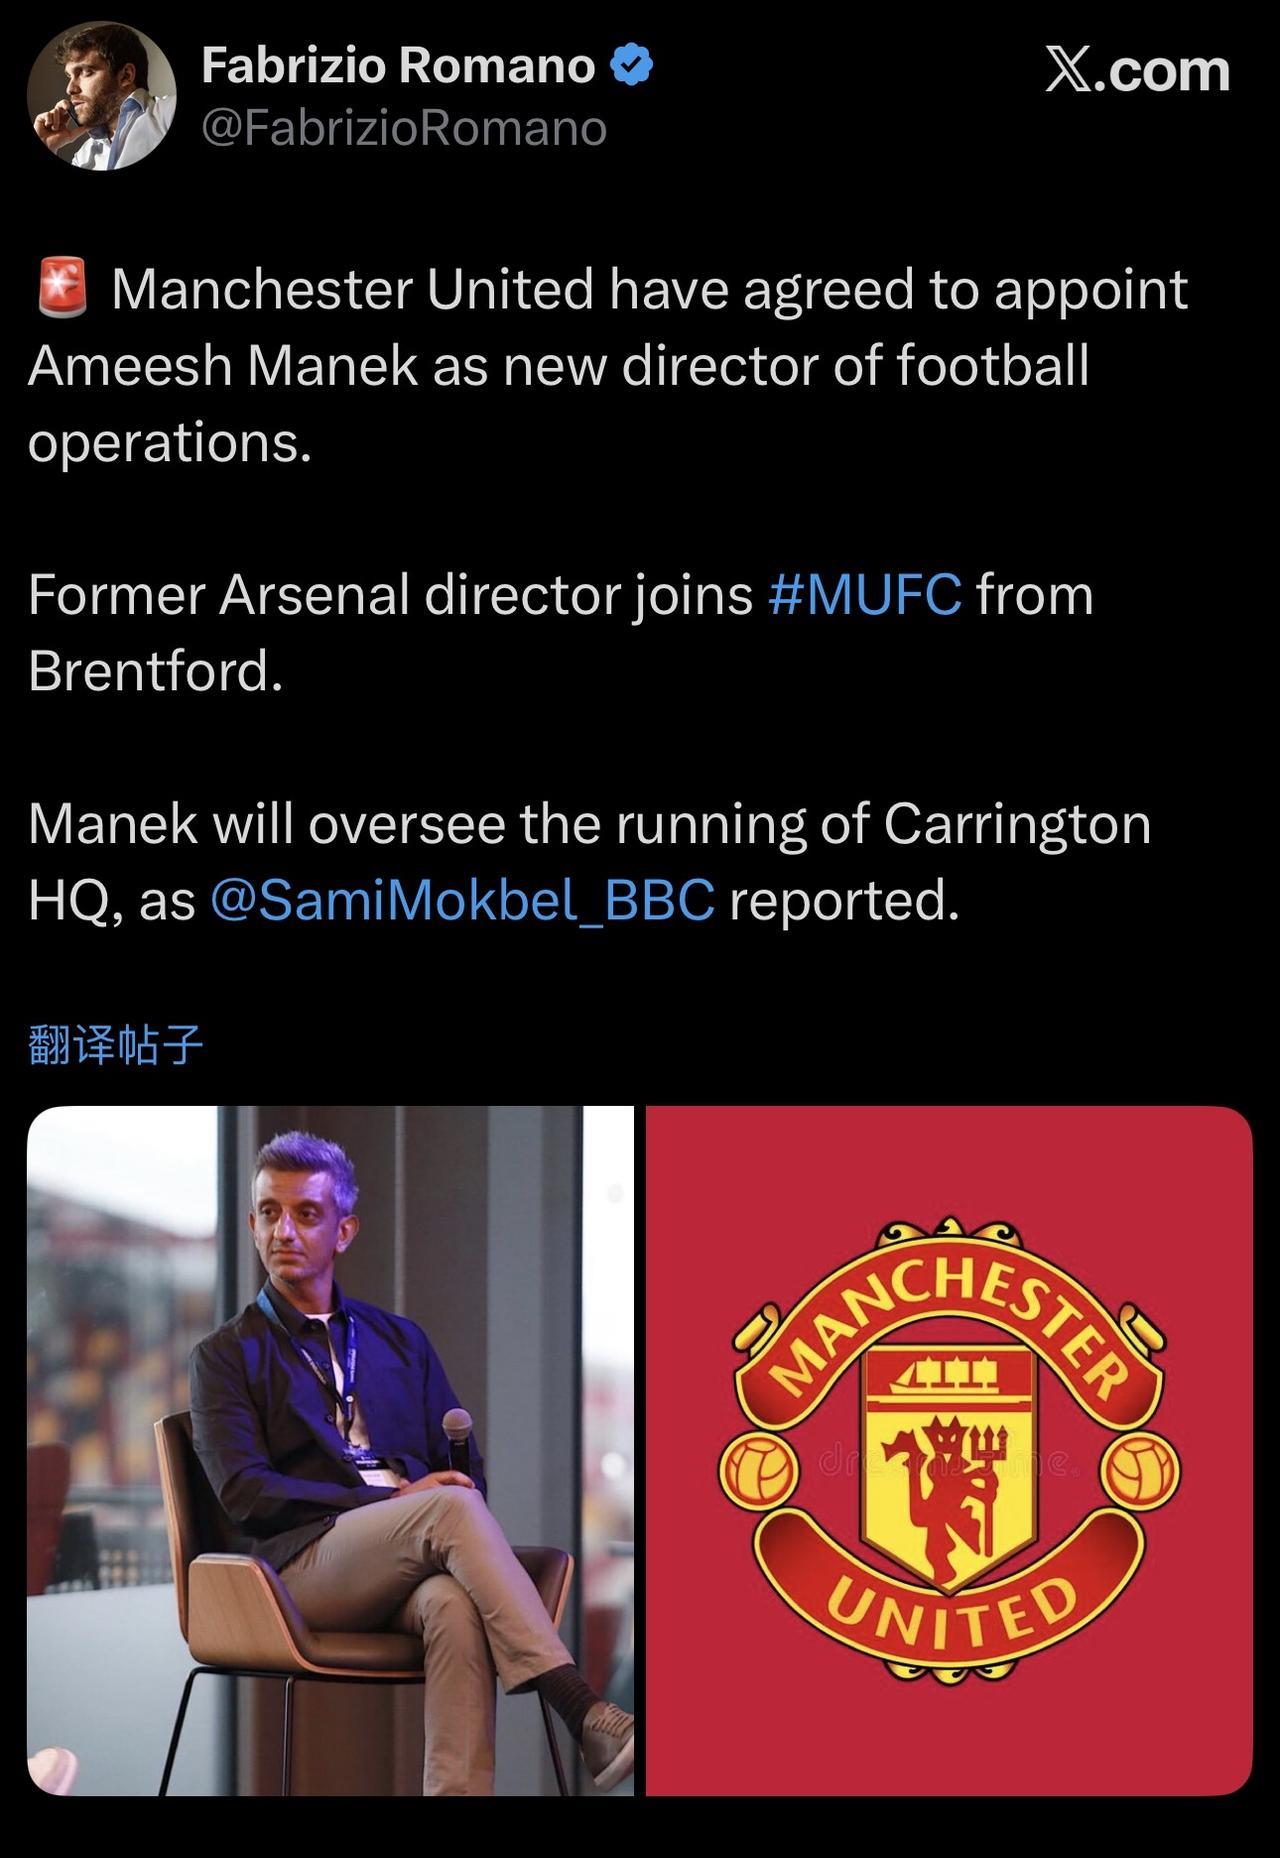Image resolution: width=1280 pixels, height=1858 pixels.
Task: Click the ship emblem on the crest
Action: (x=948, y=1375)
